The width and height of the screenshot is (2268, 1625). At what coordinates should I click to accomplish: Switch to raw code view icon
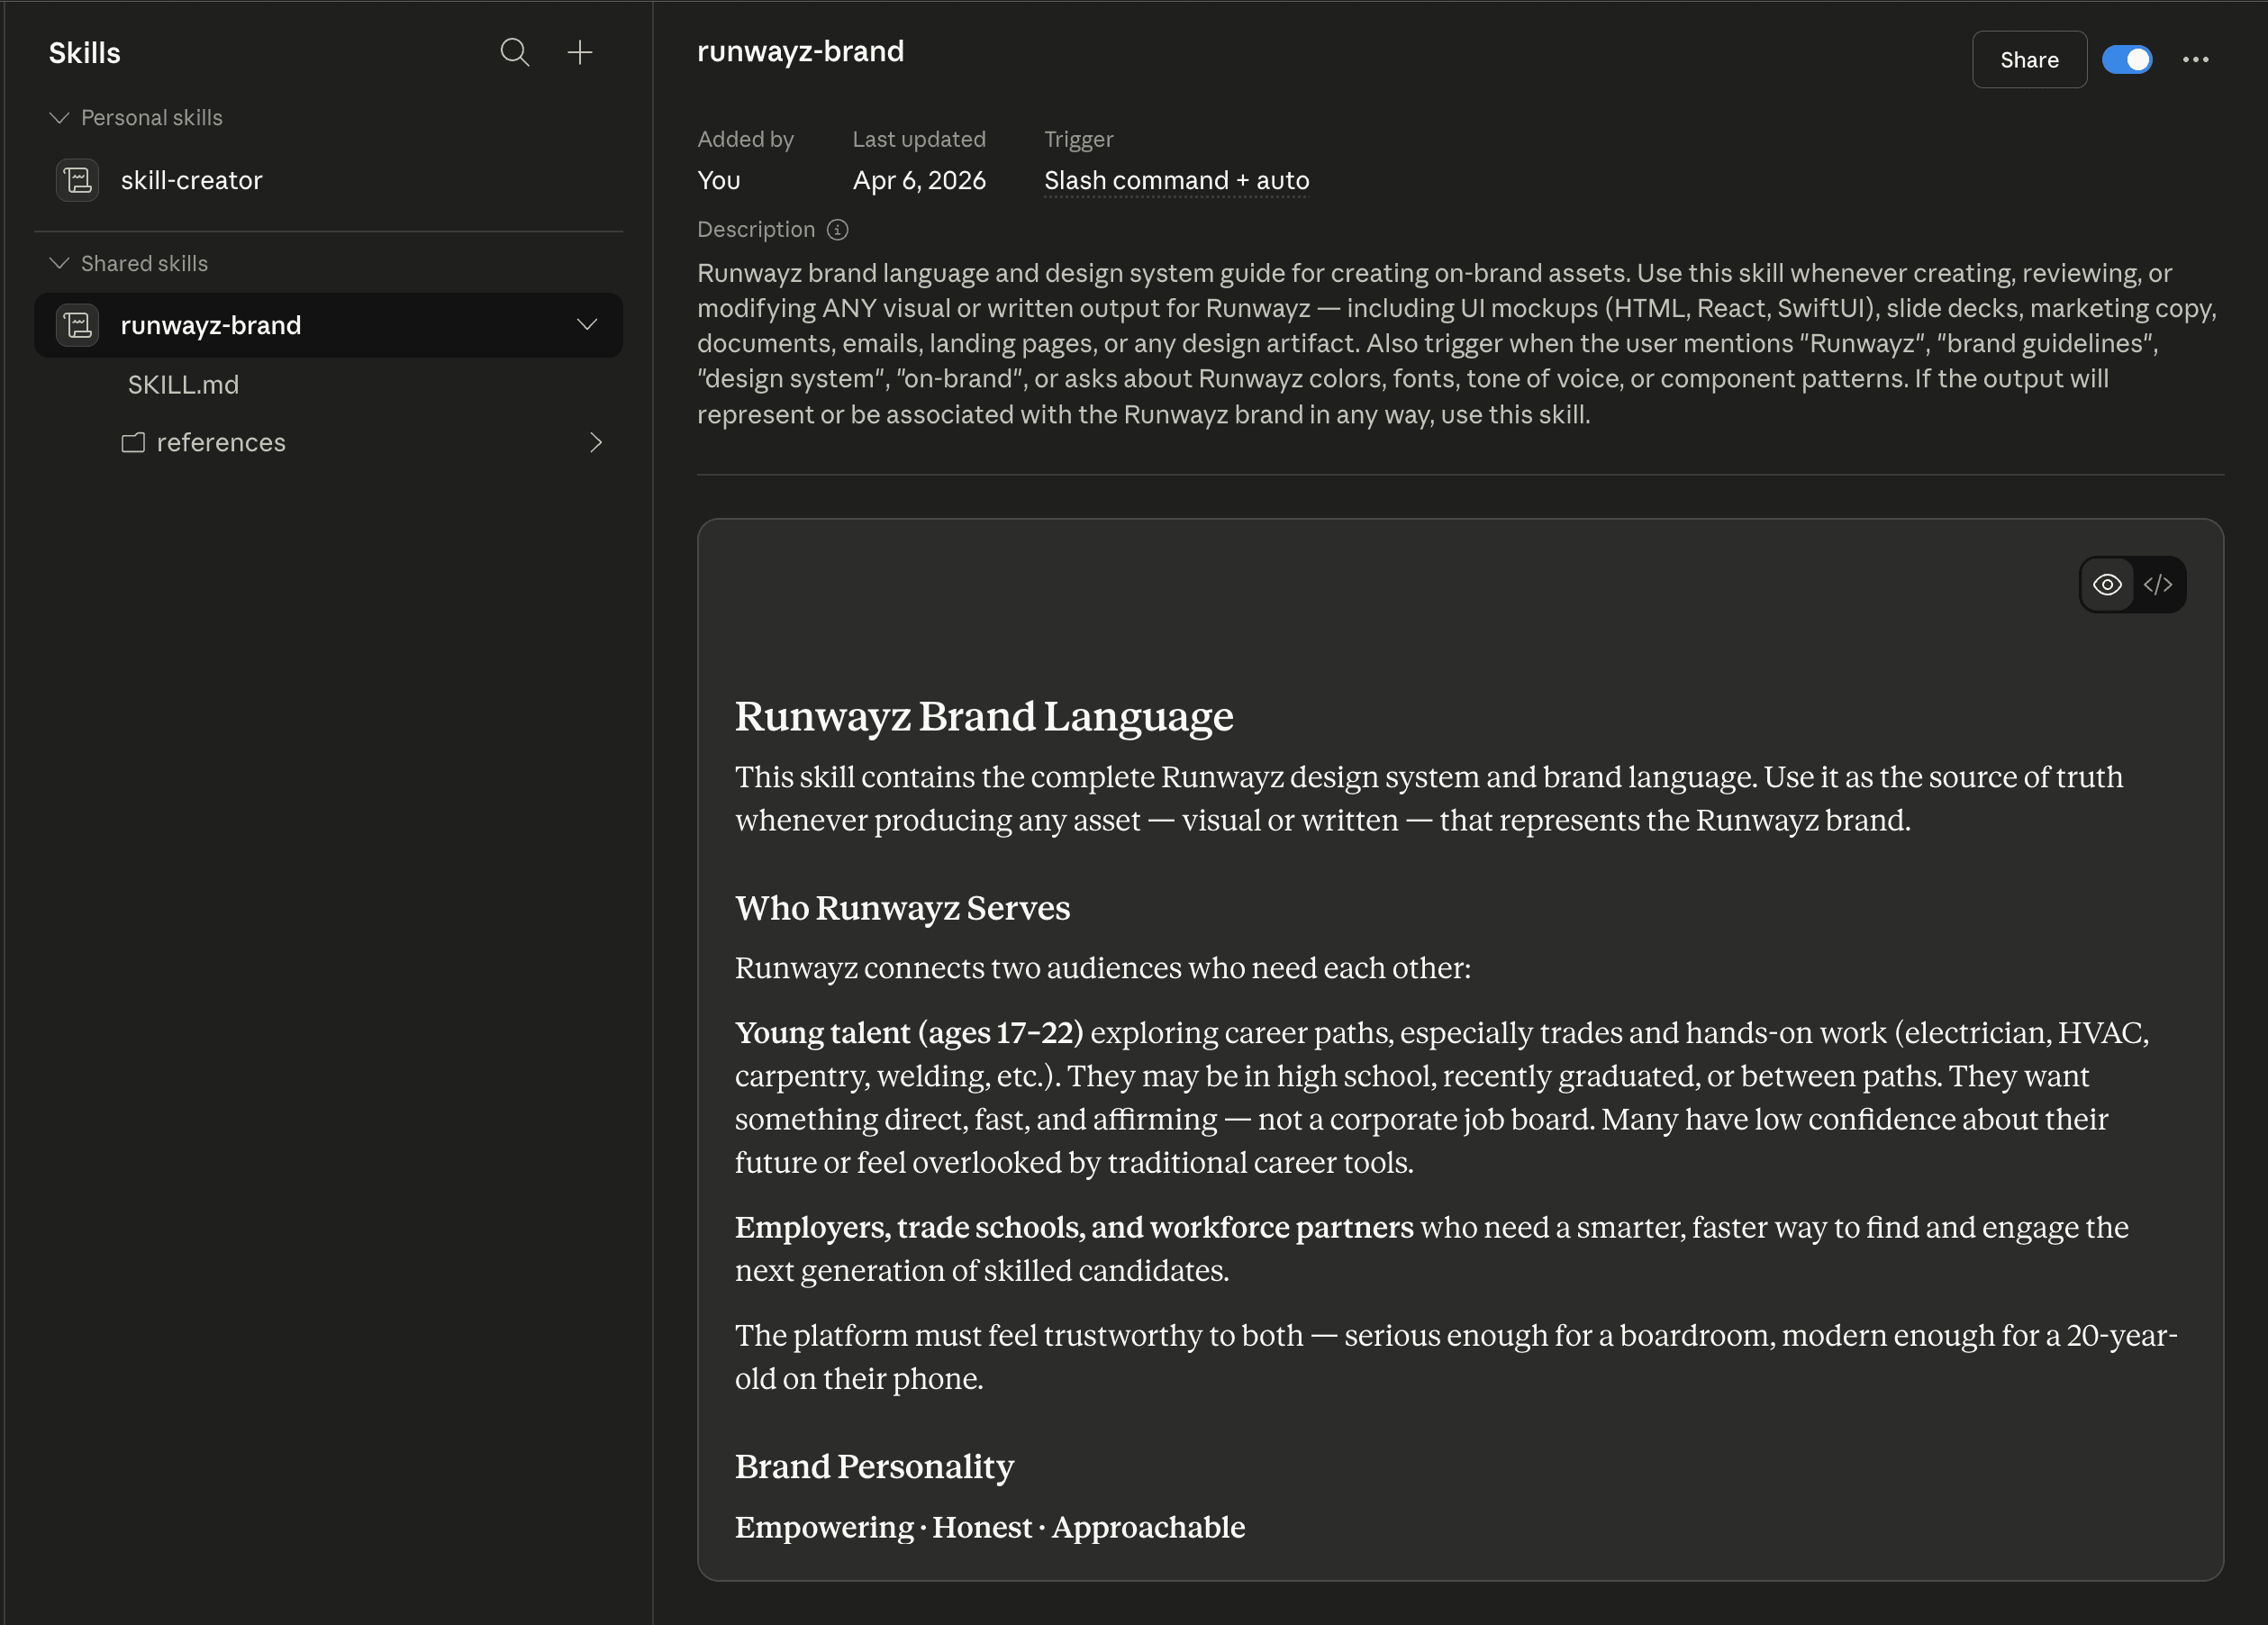coord(2158,585)
